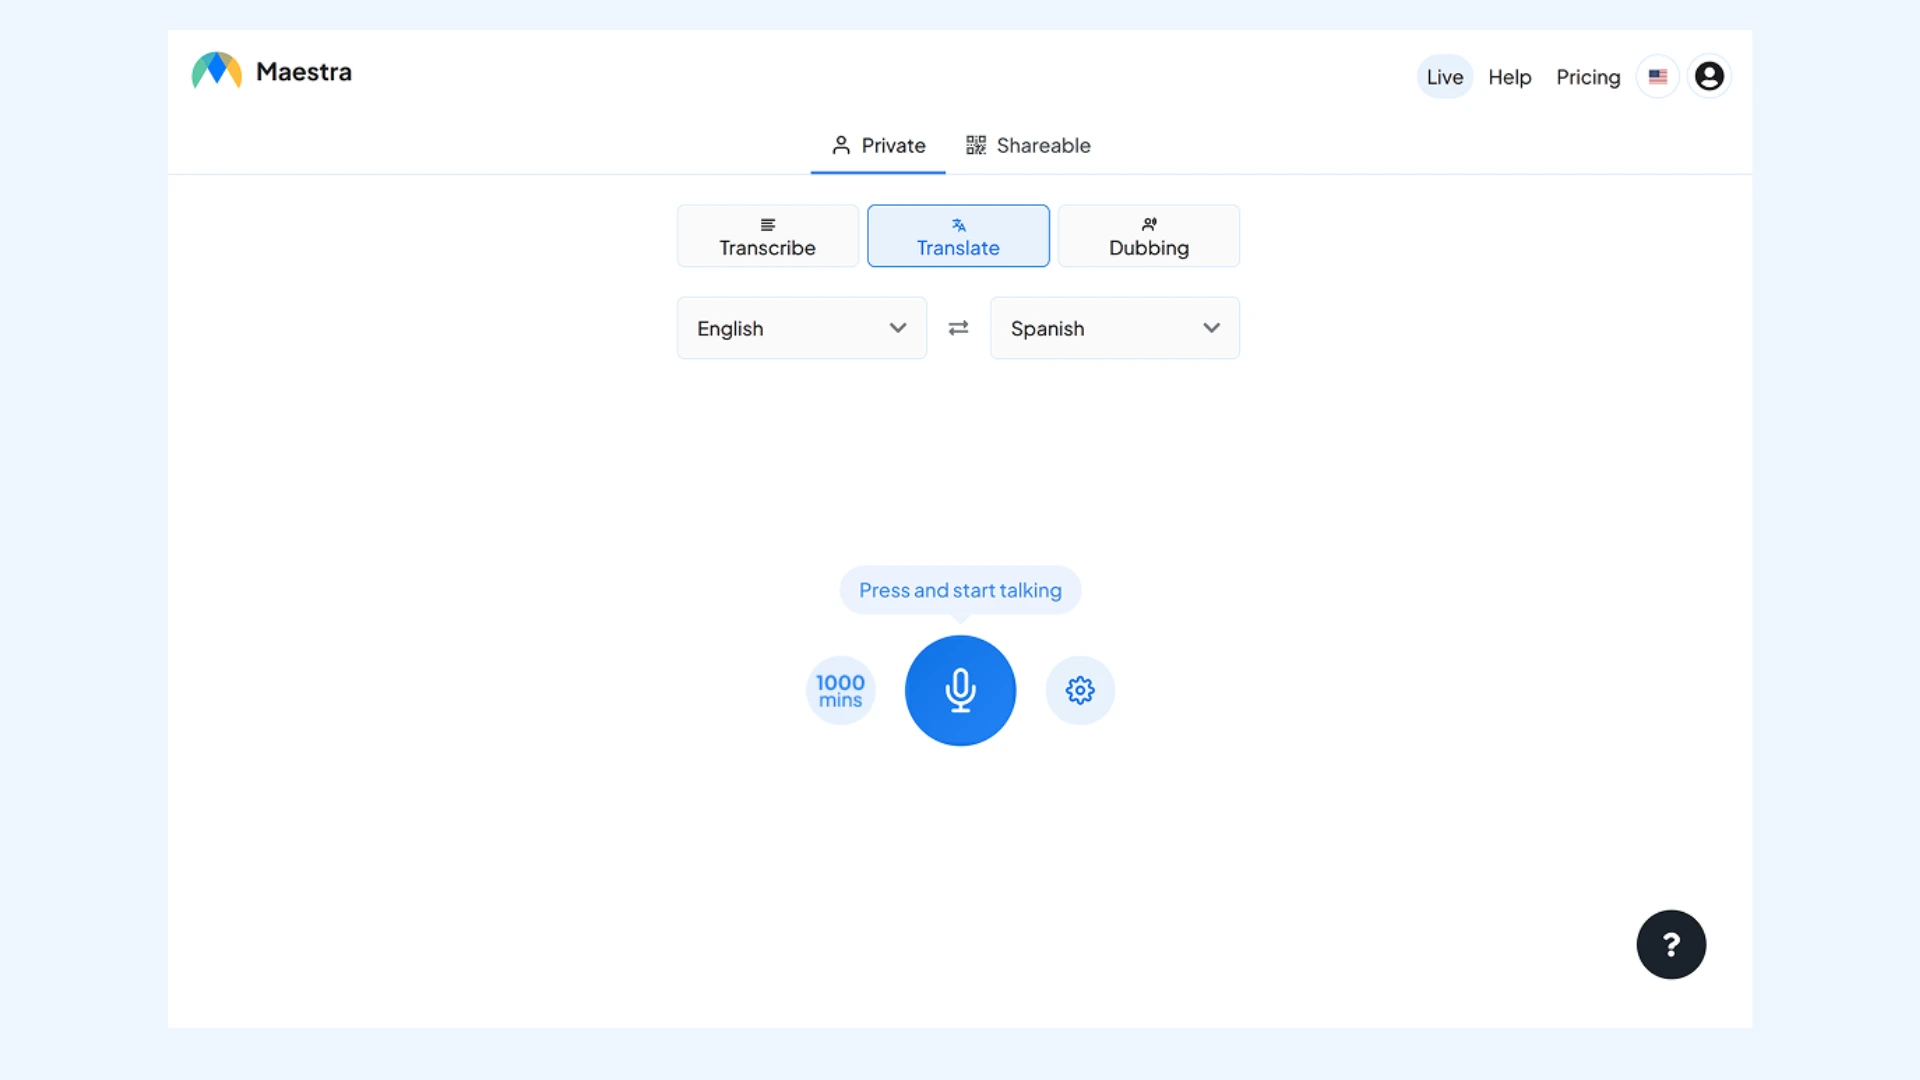Open the English language dropdown
Image resolution: width=1920 pixels, height=1080 pixels.
click(800, 327)
